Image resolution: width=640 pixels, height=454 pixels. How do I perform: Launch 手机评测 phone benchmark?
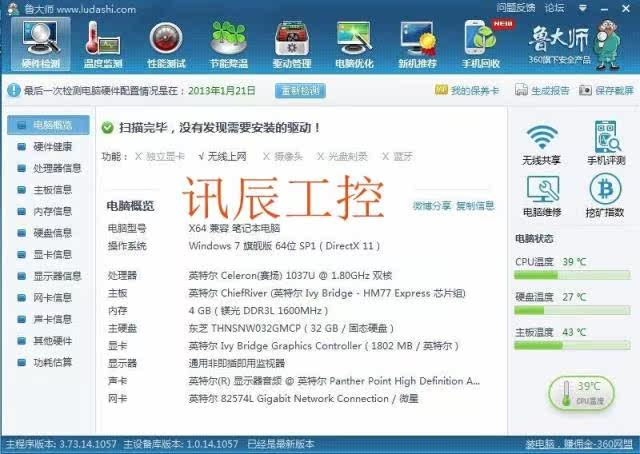(x=606, y=143)
